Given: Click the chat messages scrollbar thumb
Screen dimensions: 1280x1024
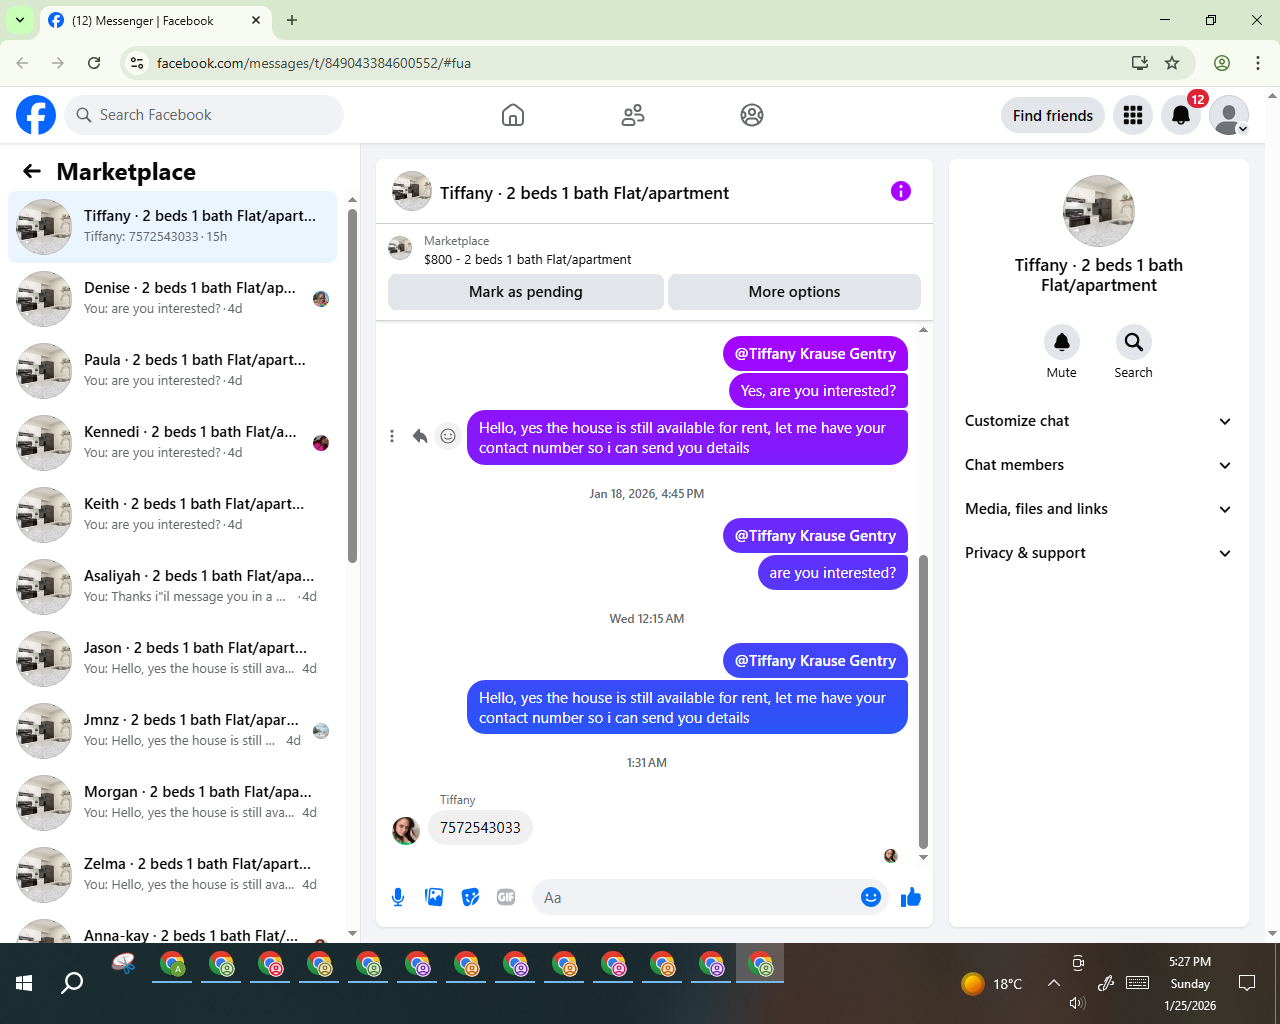Looking at the screenshot, I should tap(923, 701).
